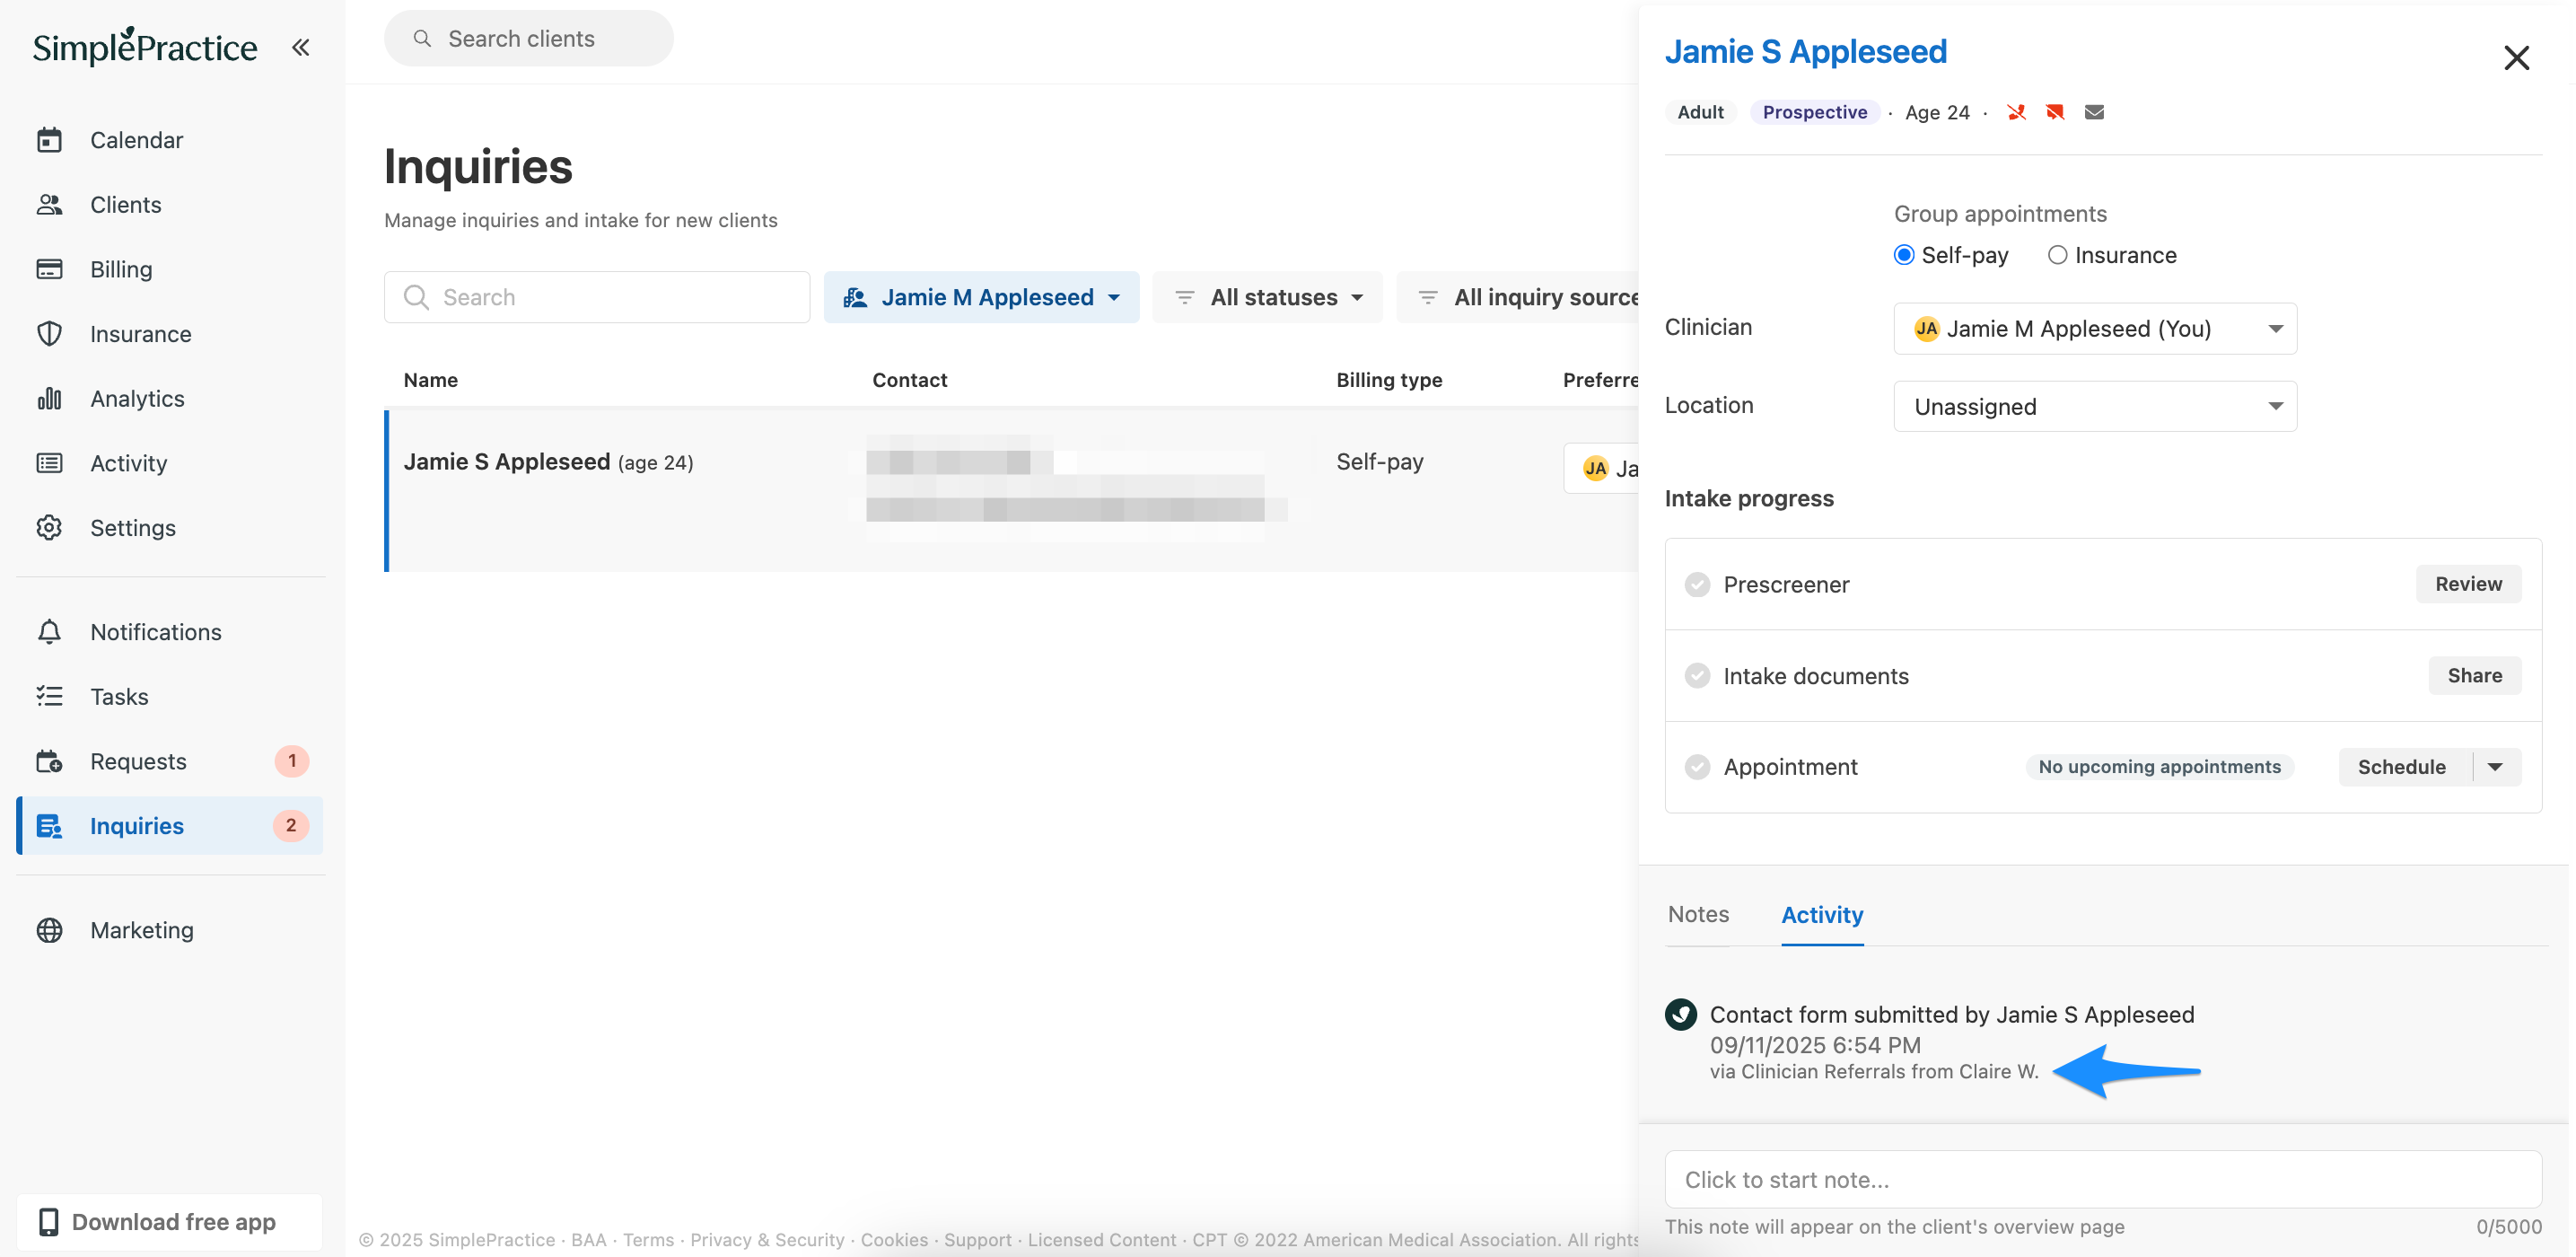Open the Privacy & Security footer link
This screenshot has height=1257, width=2576.
tap(767, 1239)
